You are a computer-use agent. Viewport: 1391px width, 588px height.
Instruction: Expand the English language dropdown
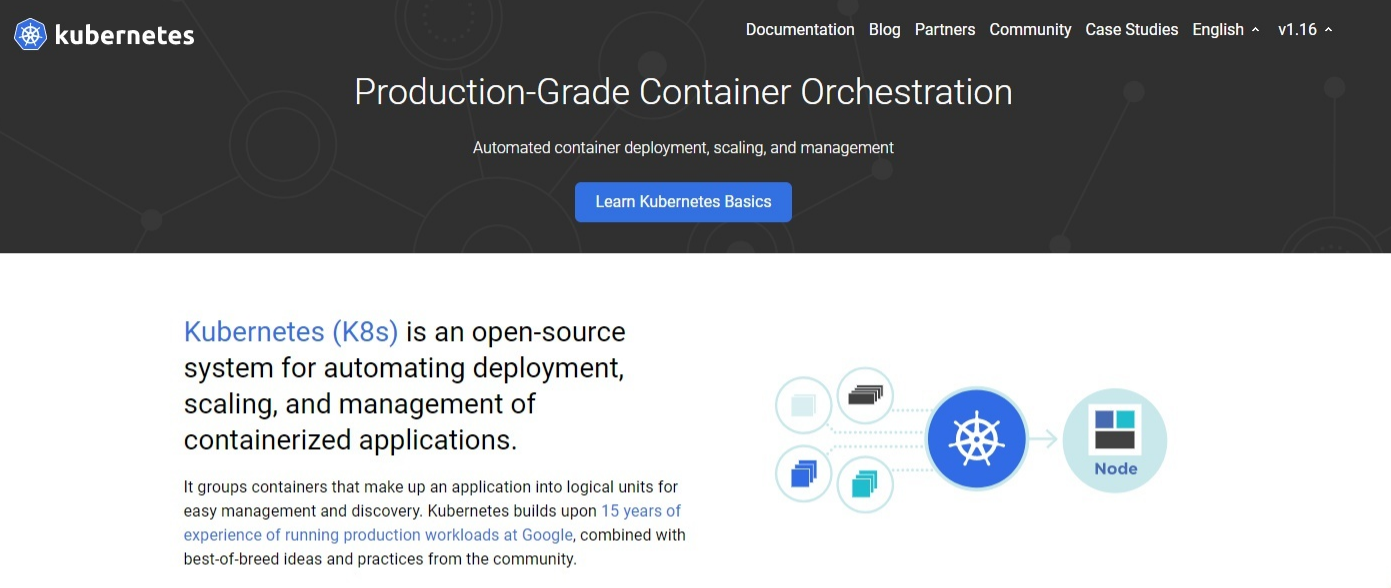(x=1226, y=30)
